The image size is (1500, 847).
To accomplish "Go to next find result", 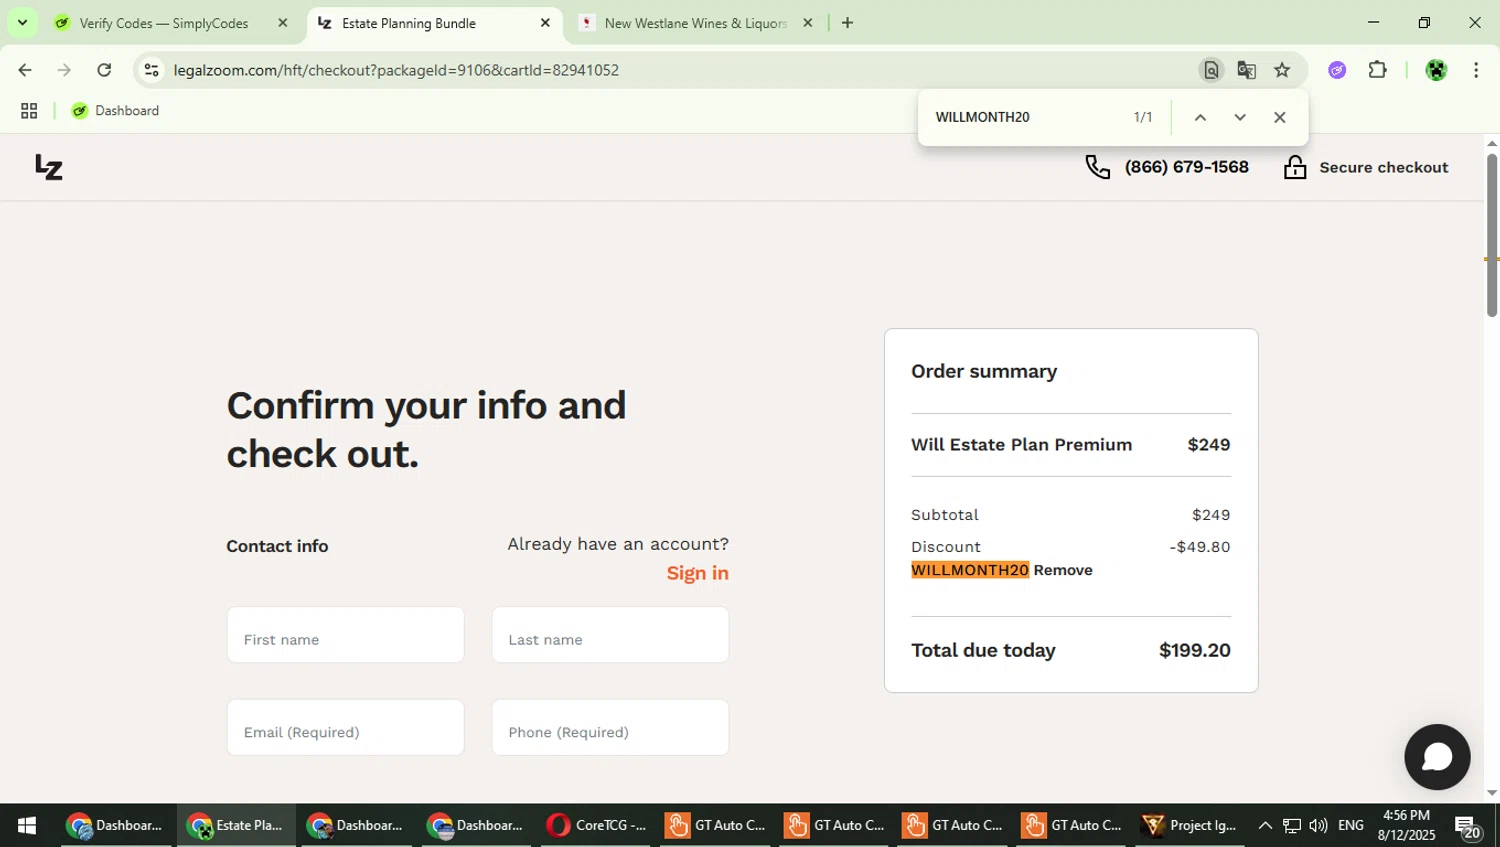I will [1240, 117].
